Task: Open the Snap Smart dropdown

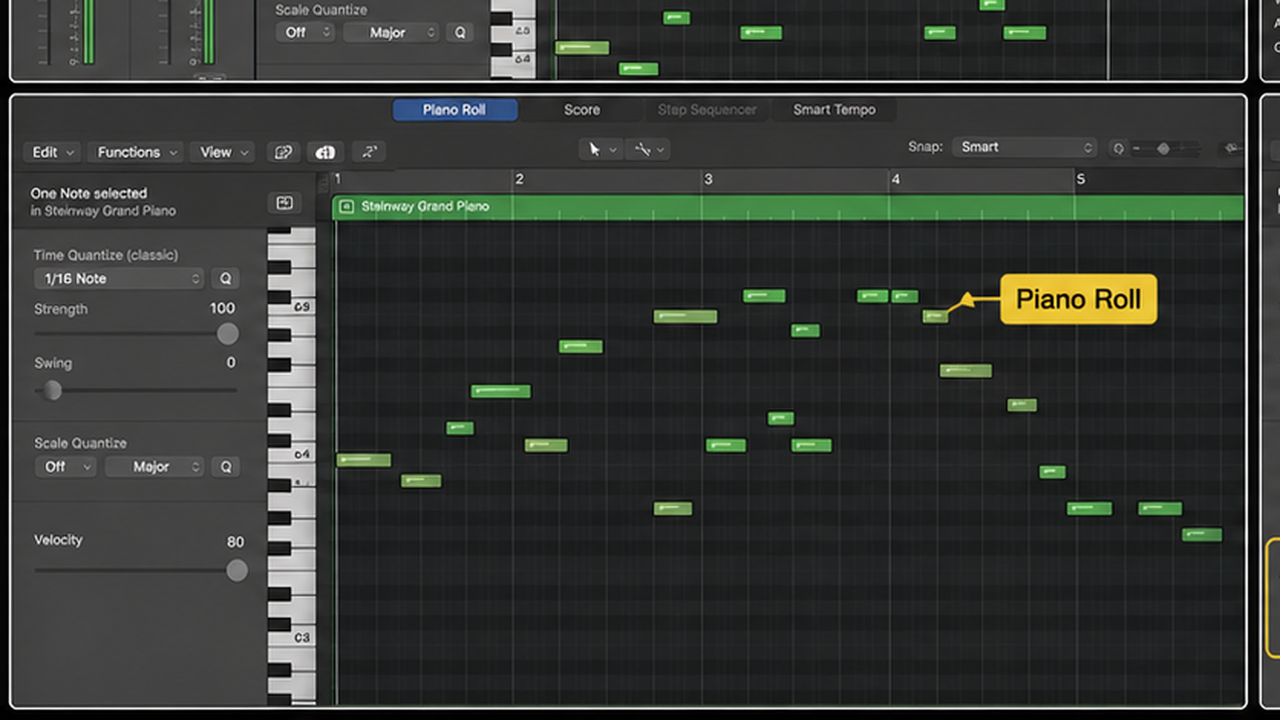Action: point(1025,147)
